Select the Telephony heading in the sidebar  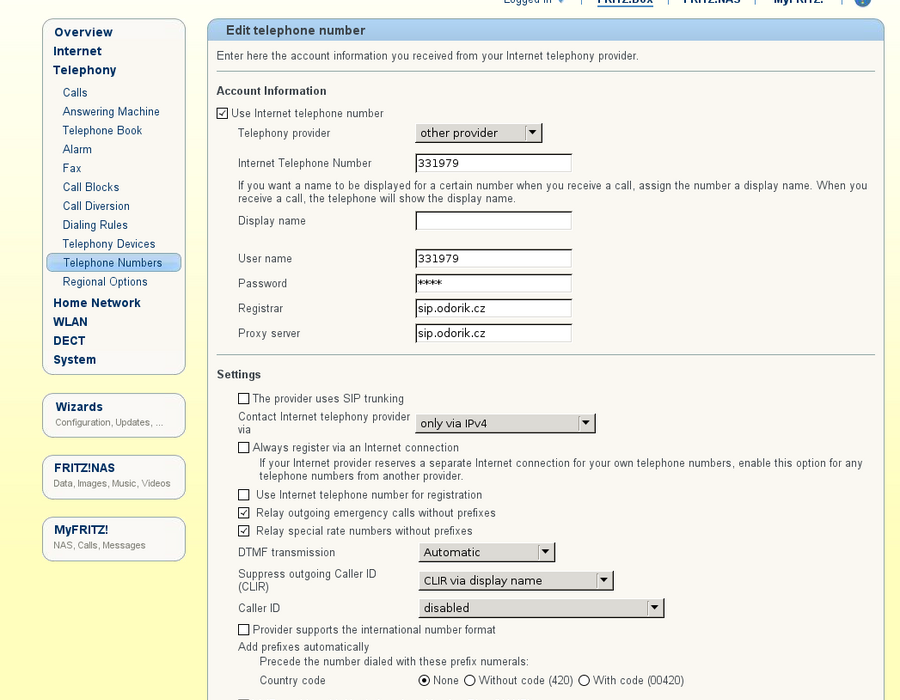tap(84, 70)
